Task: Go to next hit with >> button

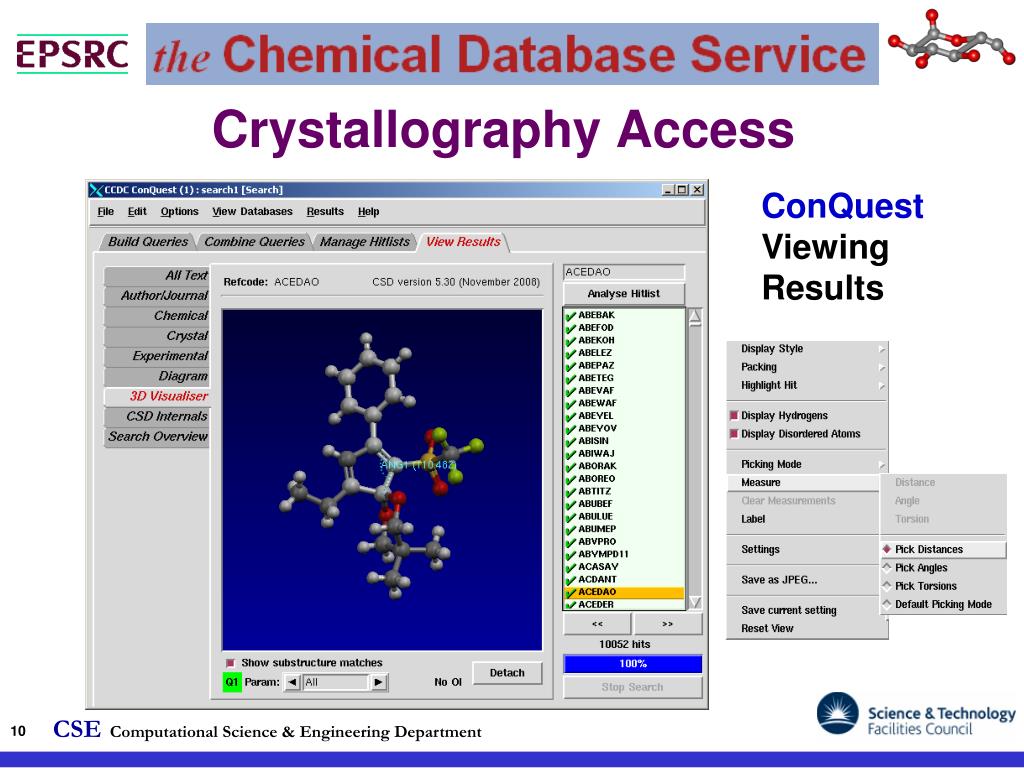Action: pos(667,624)
